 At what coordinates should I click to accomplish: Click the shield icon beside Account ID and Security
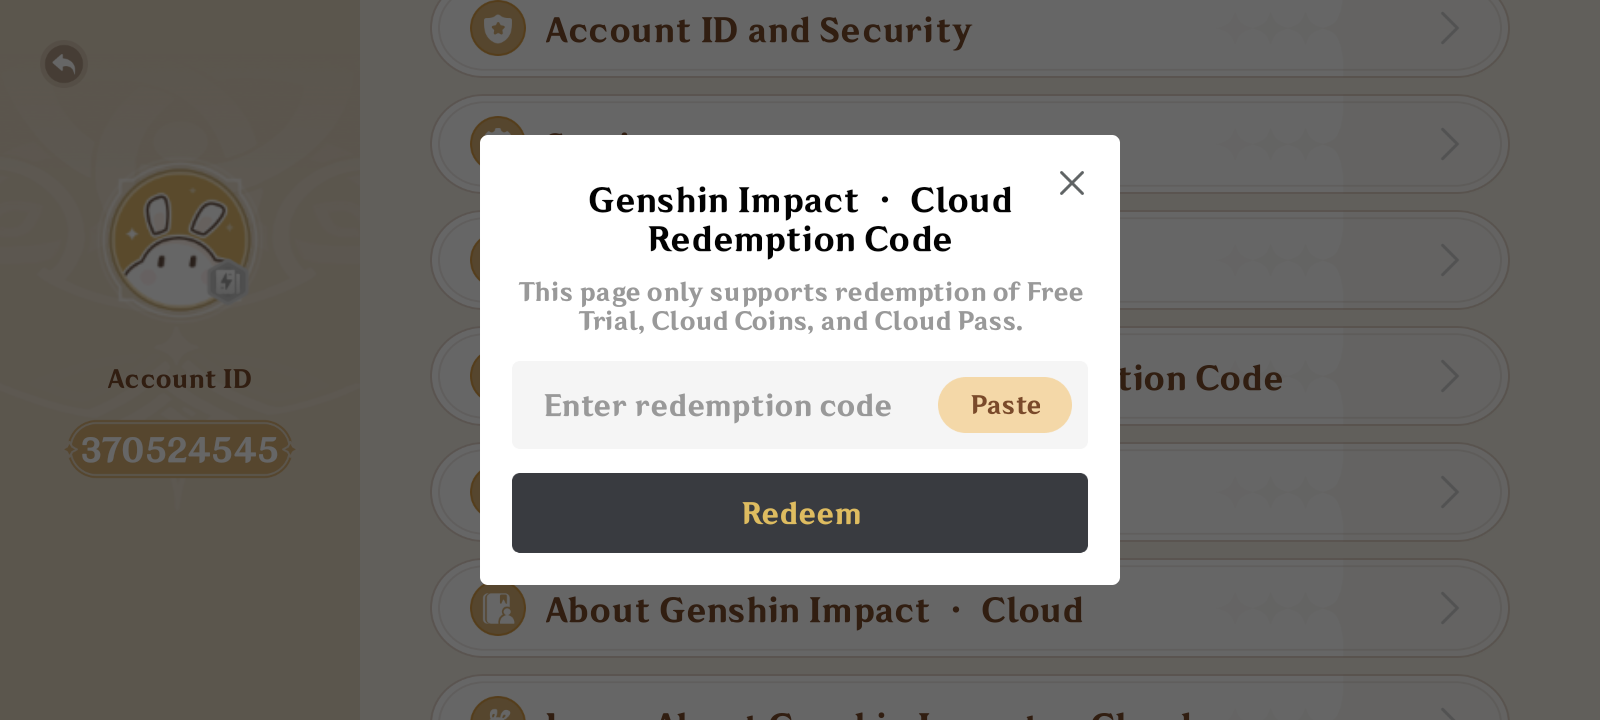[498, 29]
